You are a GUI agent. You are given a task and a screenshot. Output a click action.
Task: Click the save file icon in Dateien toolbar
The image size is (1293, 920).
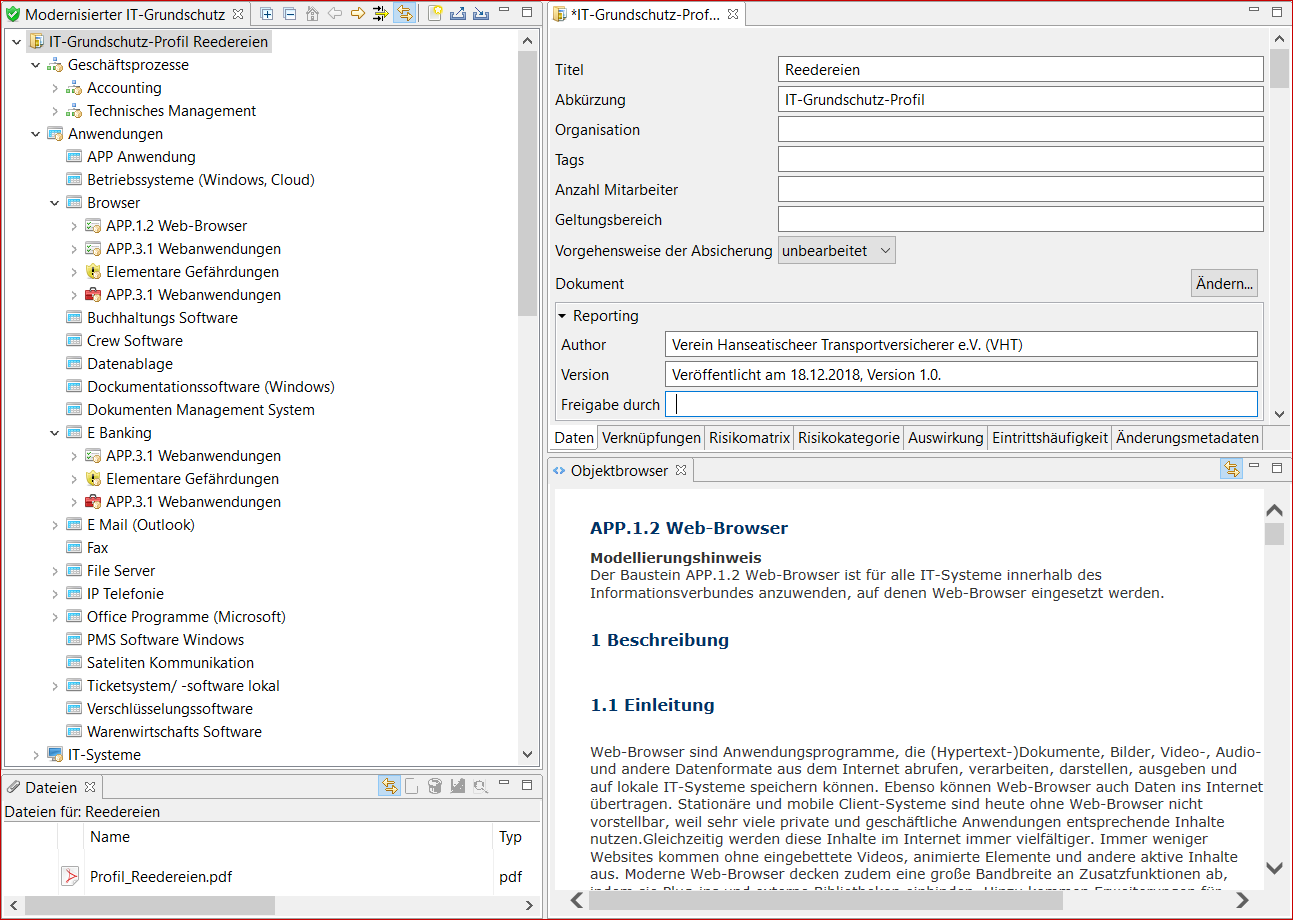point(458,787)
